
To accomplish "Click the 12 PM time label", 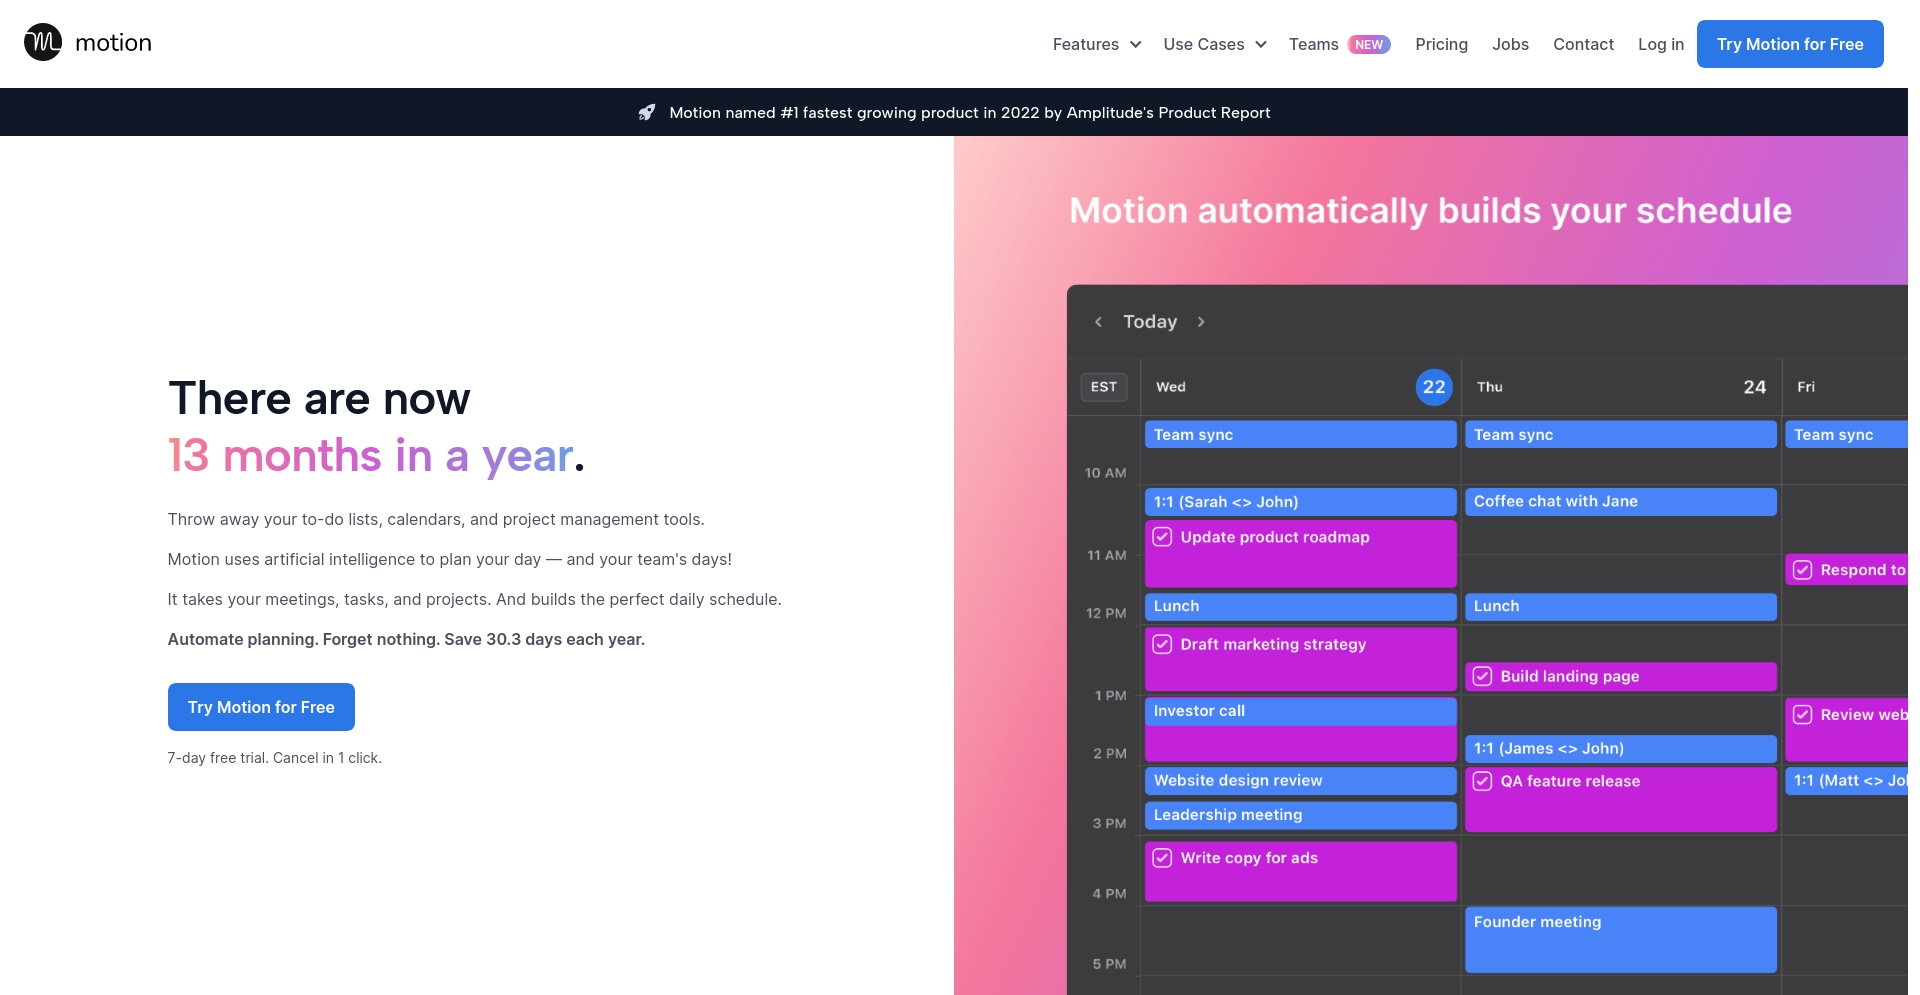I will 1106,613.
